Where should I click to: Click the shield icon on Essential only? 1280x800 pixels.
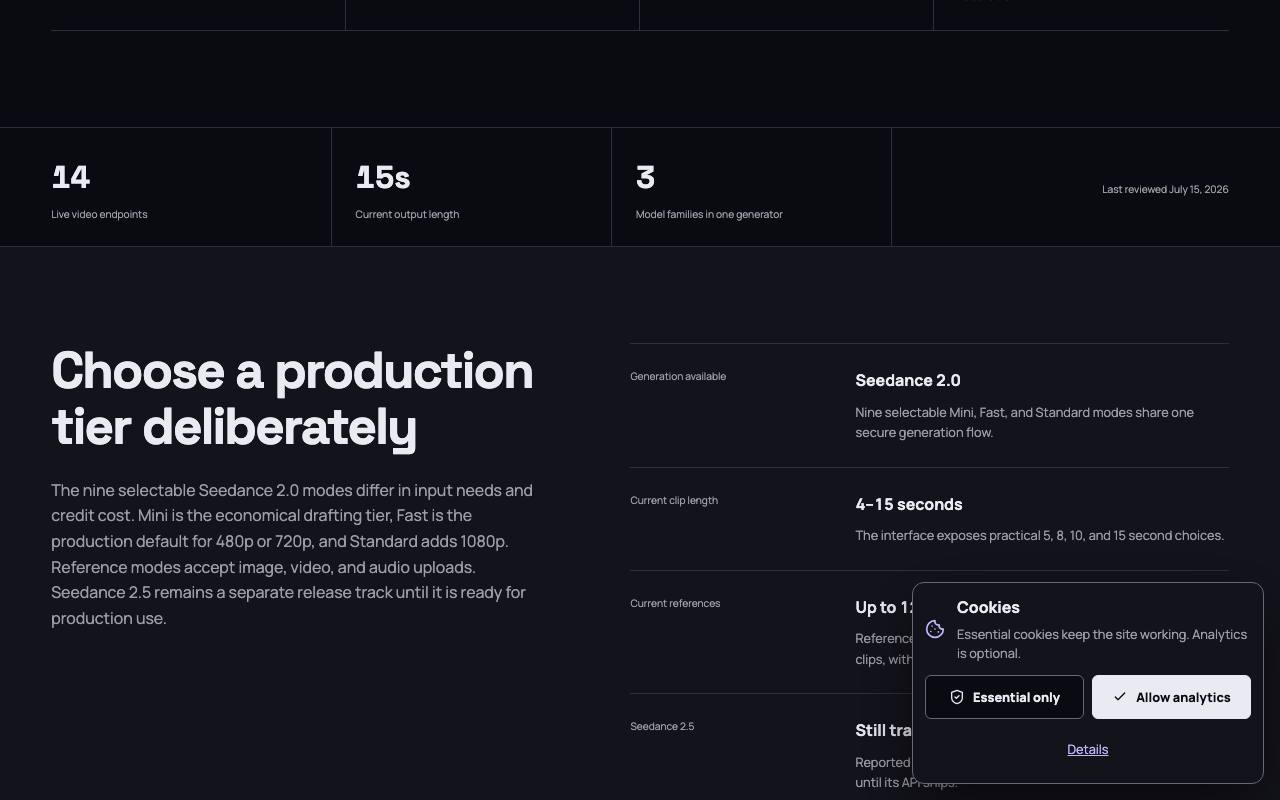point(957,697)
